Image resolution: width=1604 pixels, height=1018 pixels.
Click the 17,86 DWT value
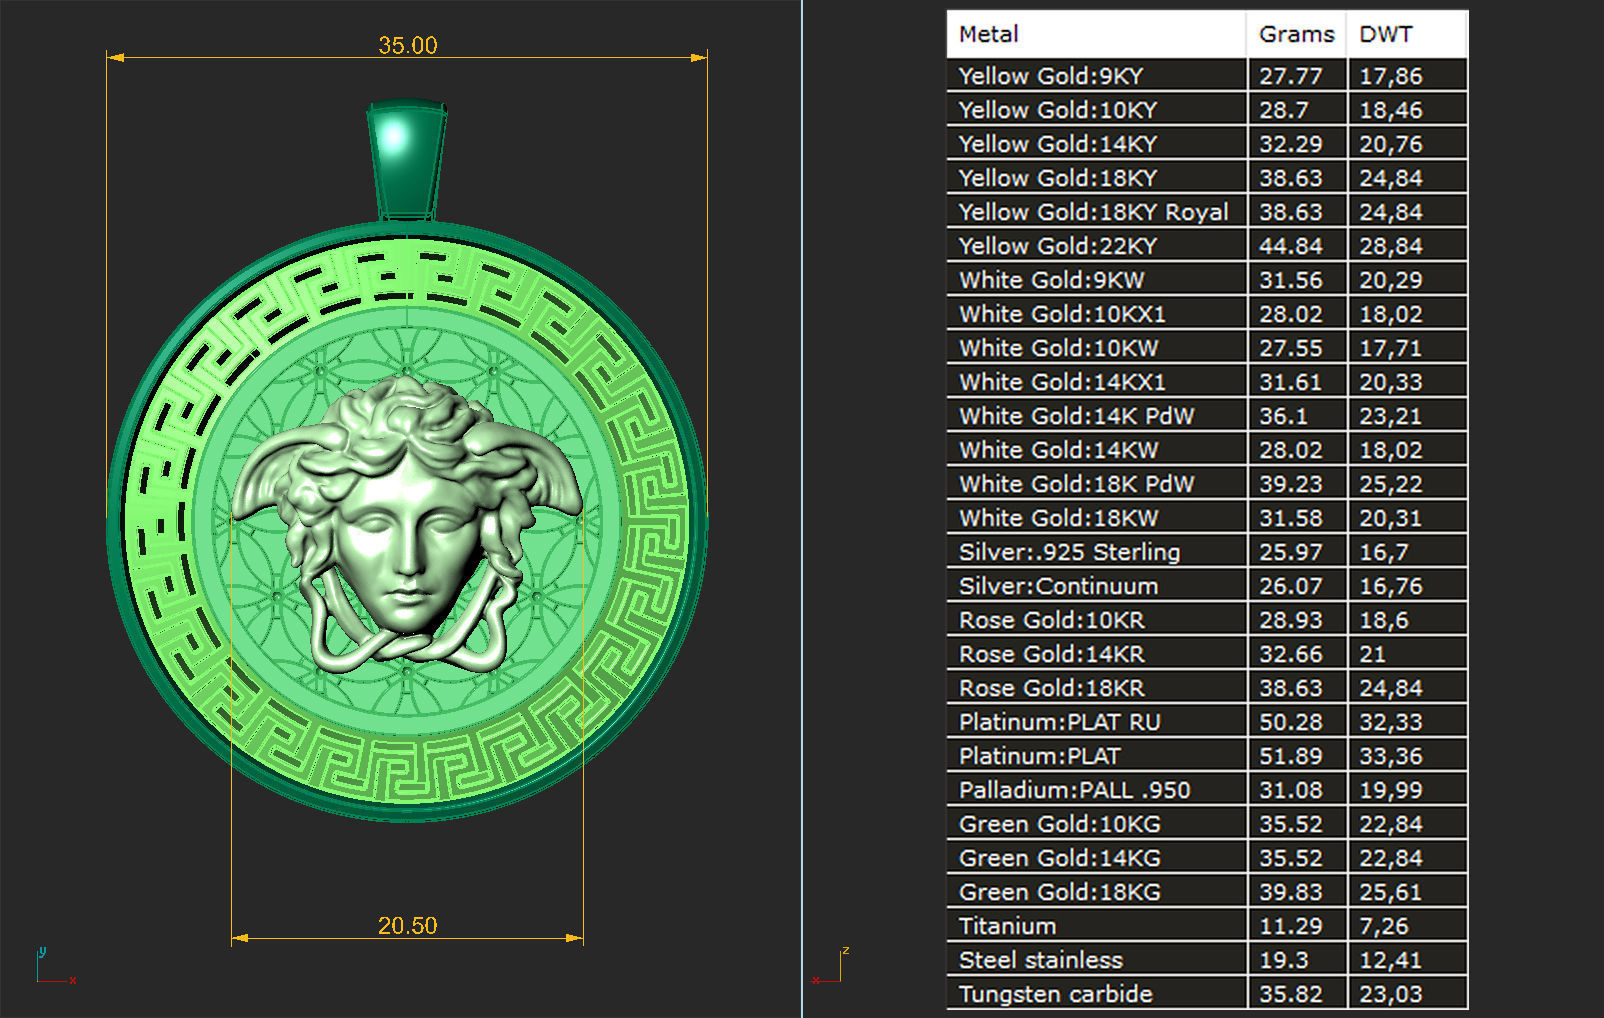click(1391, 76)
